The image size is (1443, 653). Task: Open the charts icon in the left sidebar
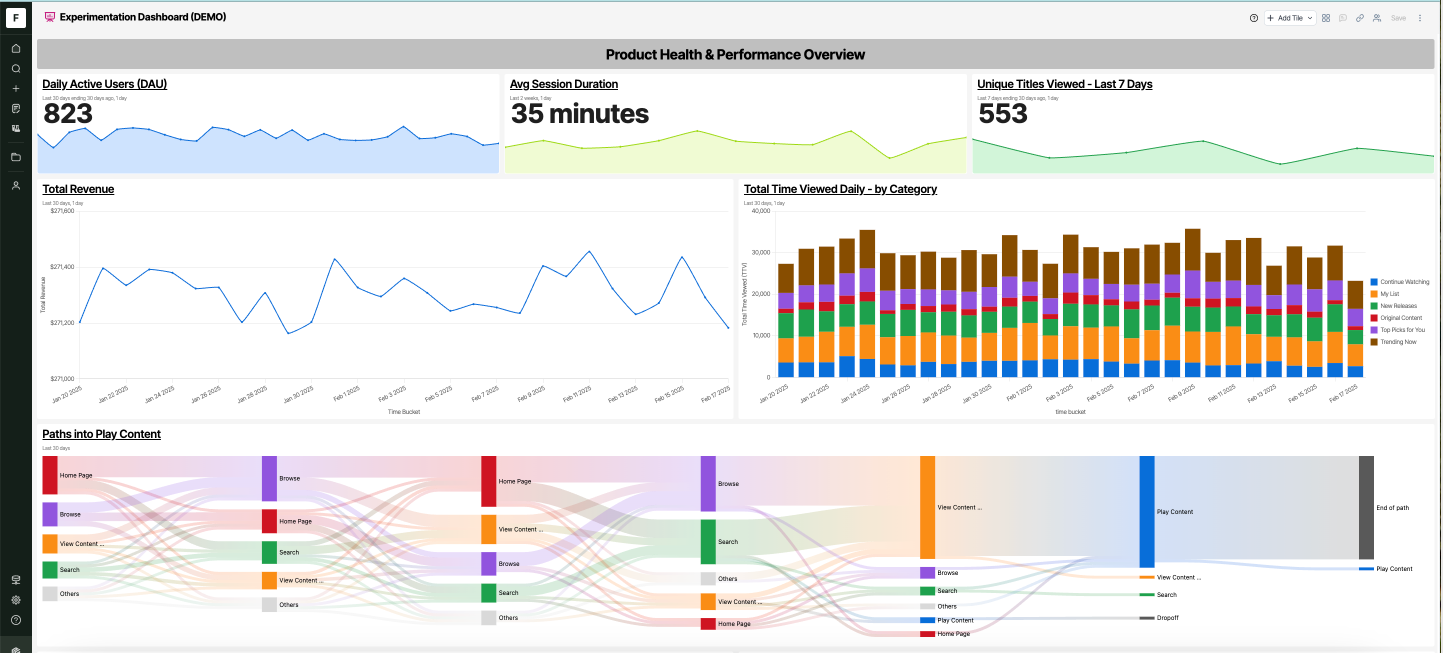(x=15, y=128)
